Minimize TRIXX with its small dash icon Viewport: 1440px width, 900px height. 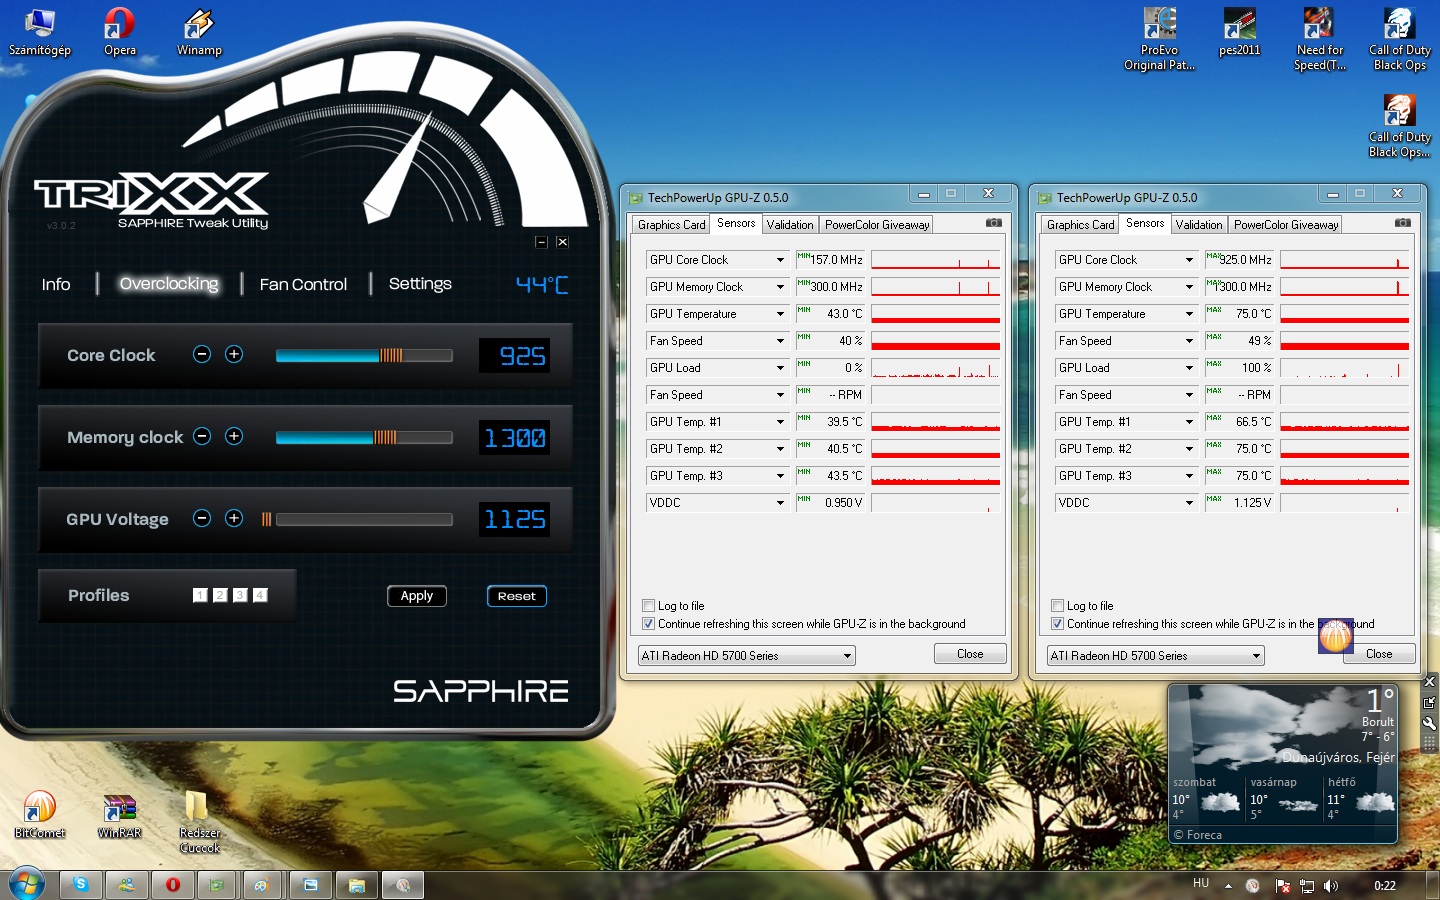click(541, 242)
